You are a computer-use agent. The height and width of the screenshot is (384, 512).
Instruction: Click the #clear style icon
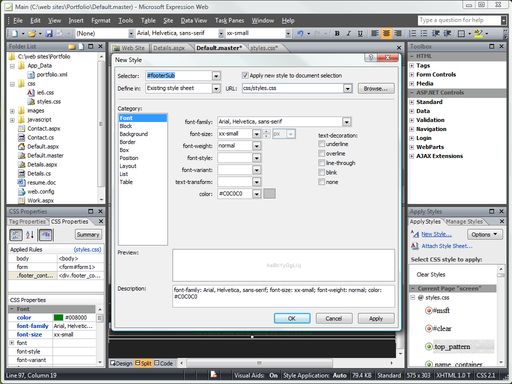(x=428, y=329)
